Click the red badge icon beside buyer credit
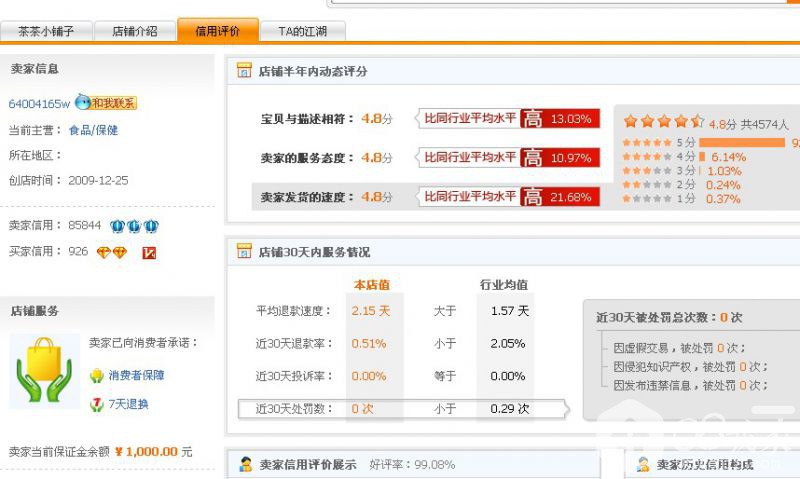 149,253
